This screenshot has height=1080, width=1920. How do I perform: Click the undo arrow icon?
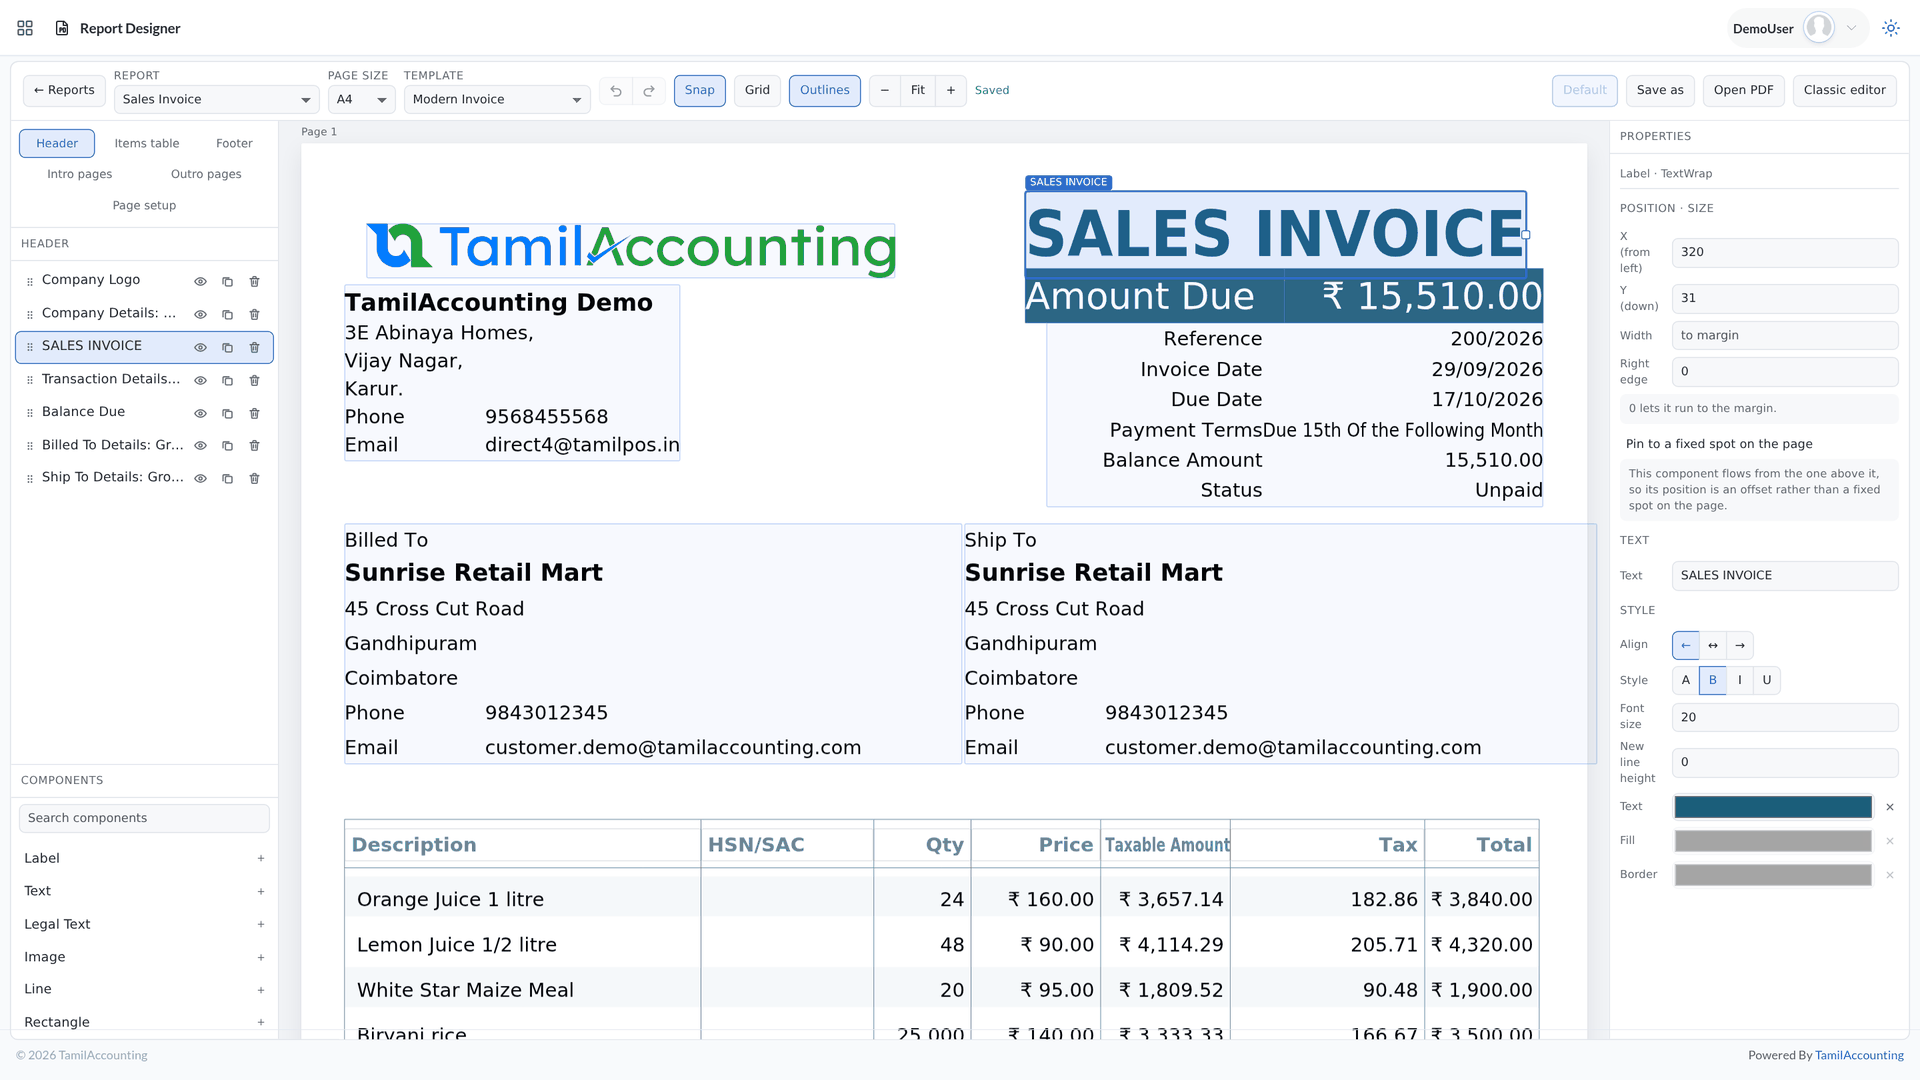pos(616,91)
